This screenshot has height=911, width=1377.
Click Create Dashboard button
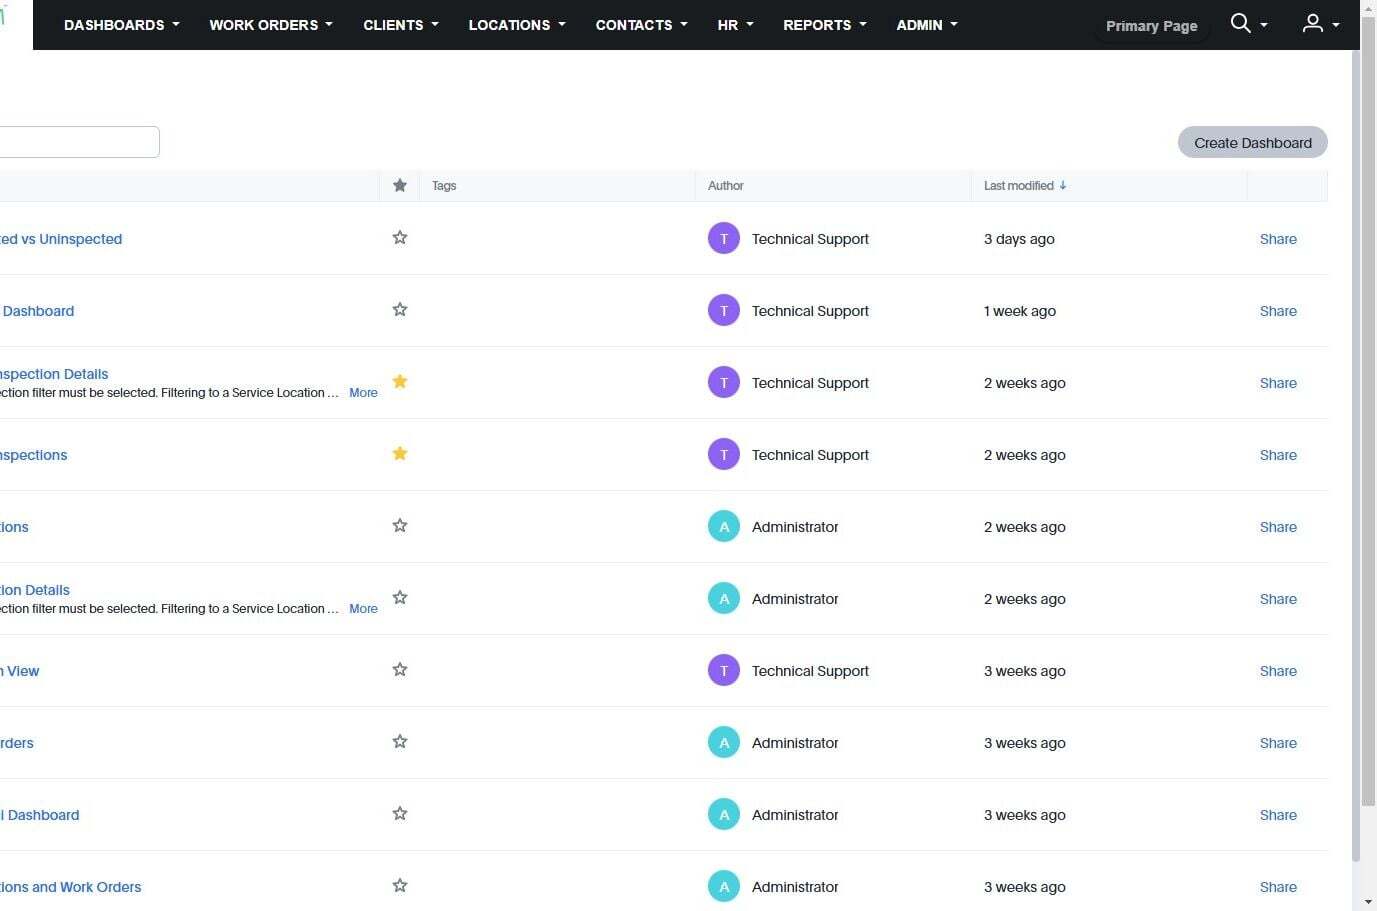coord(1253,142)
